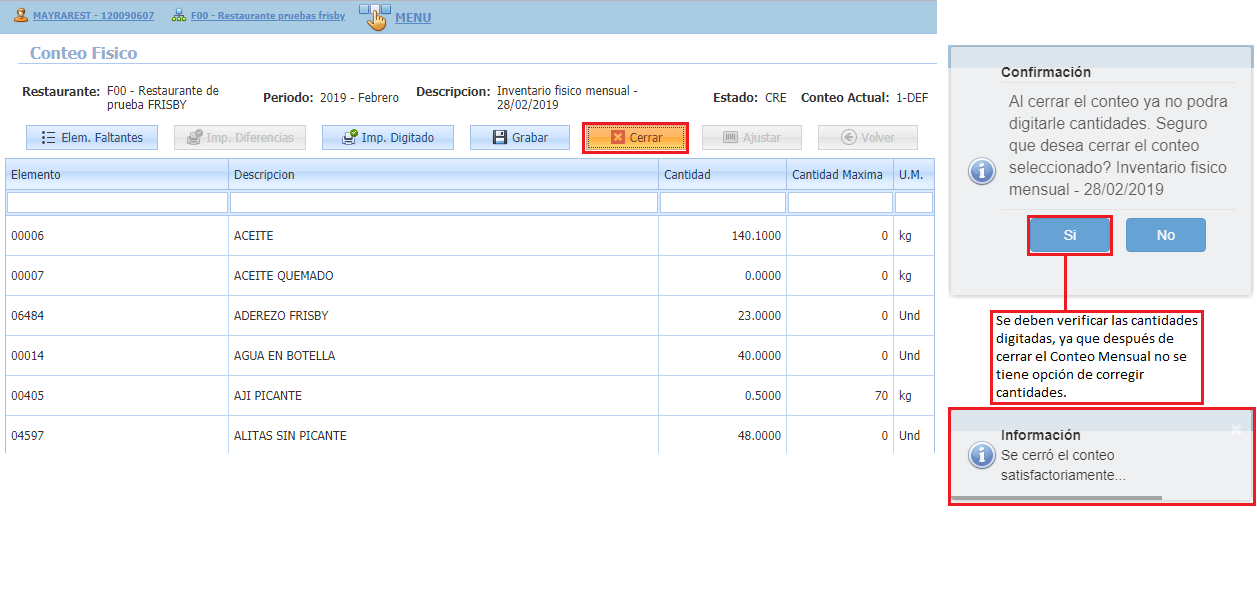Click maximum quantity 70 for AJI PICANTE
1257x589 pixels.
840,396
